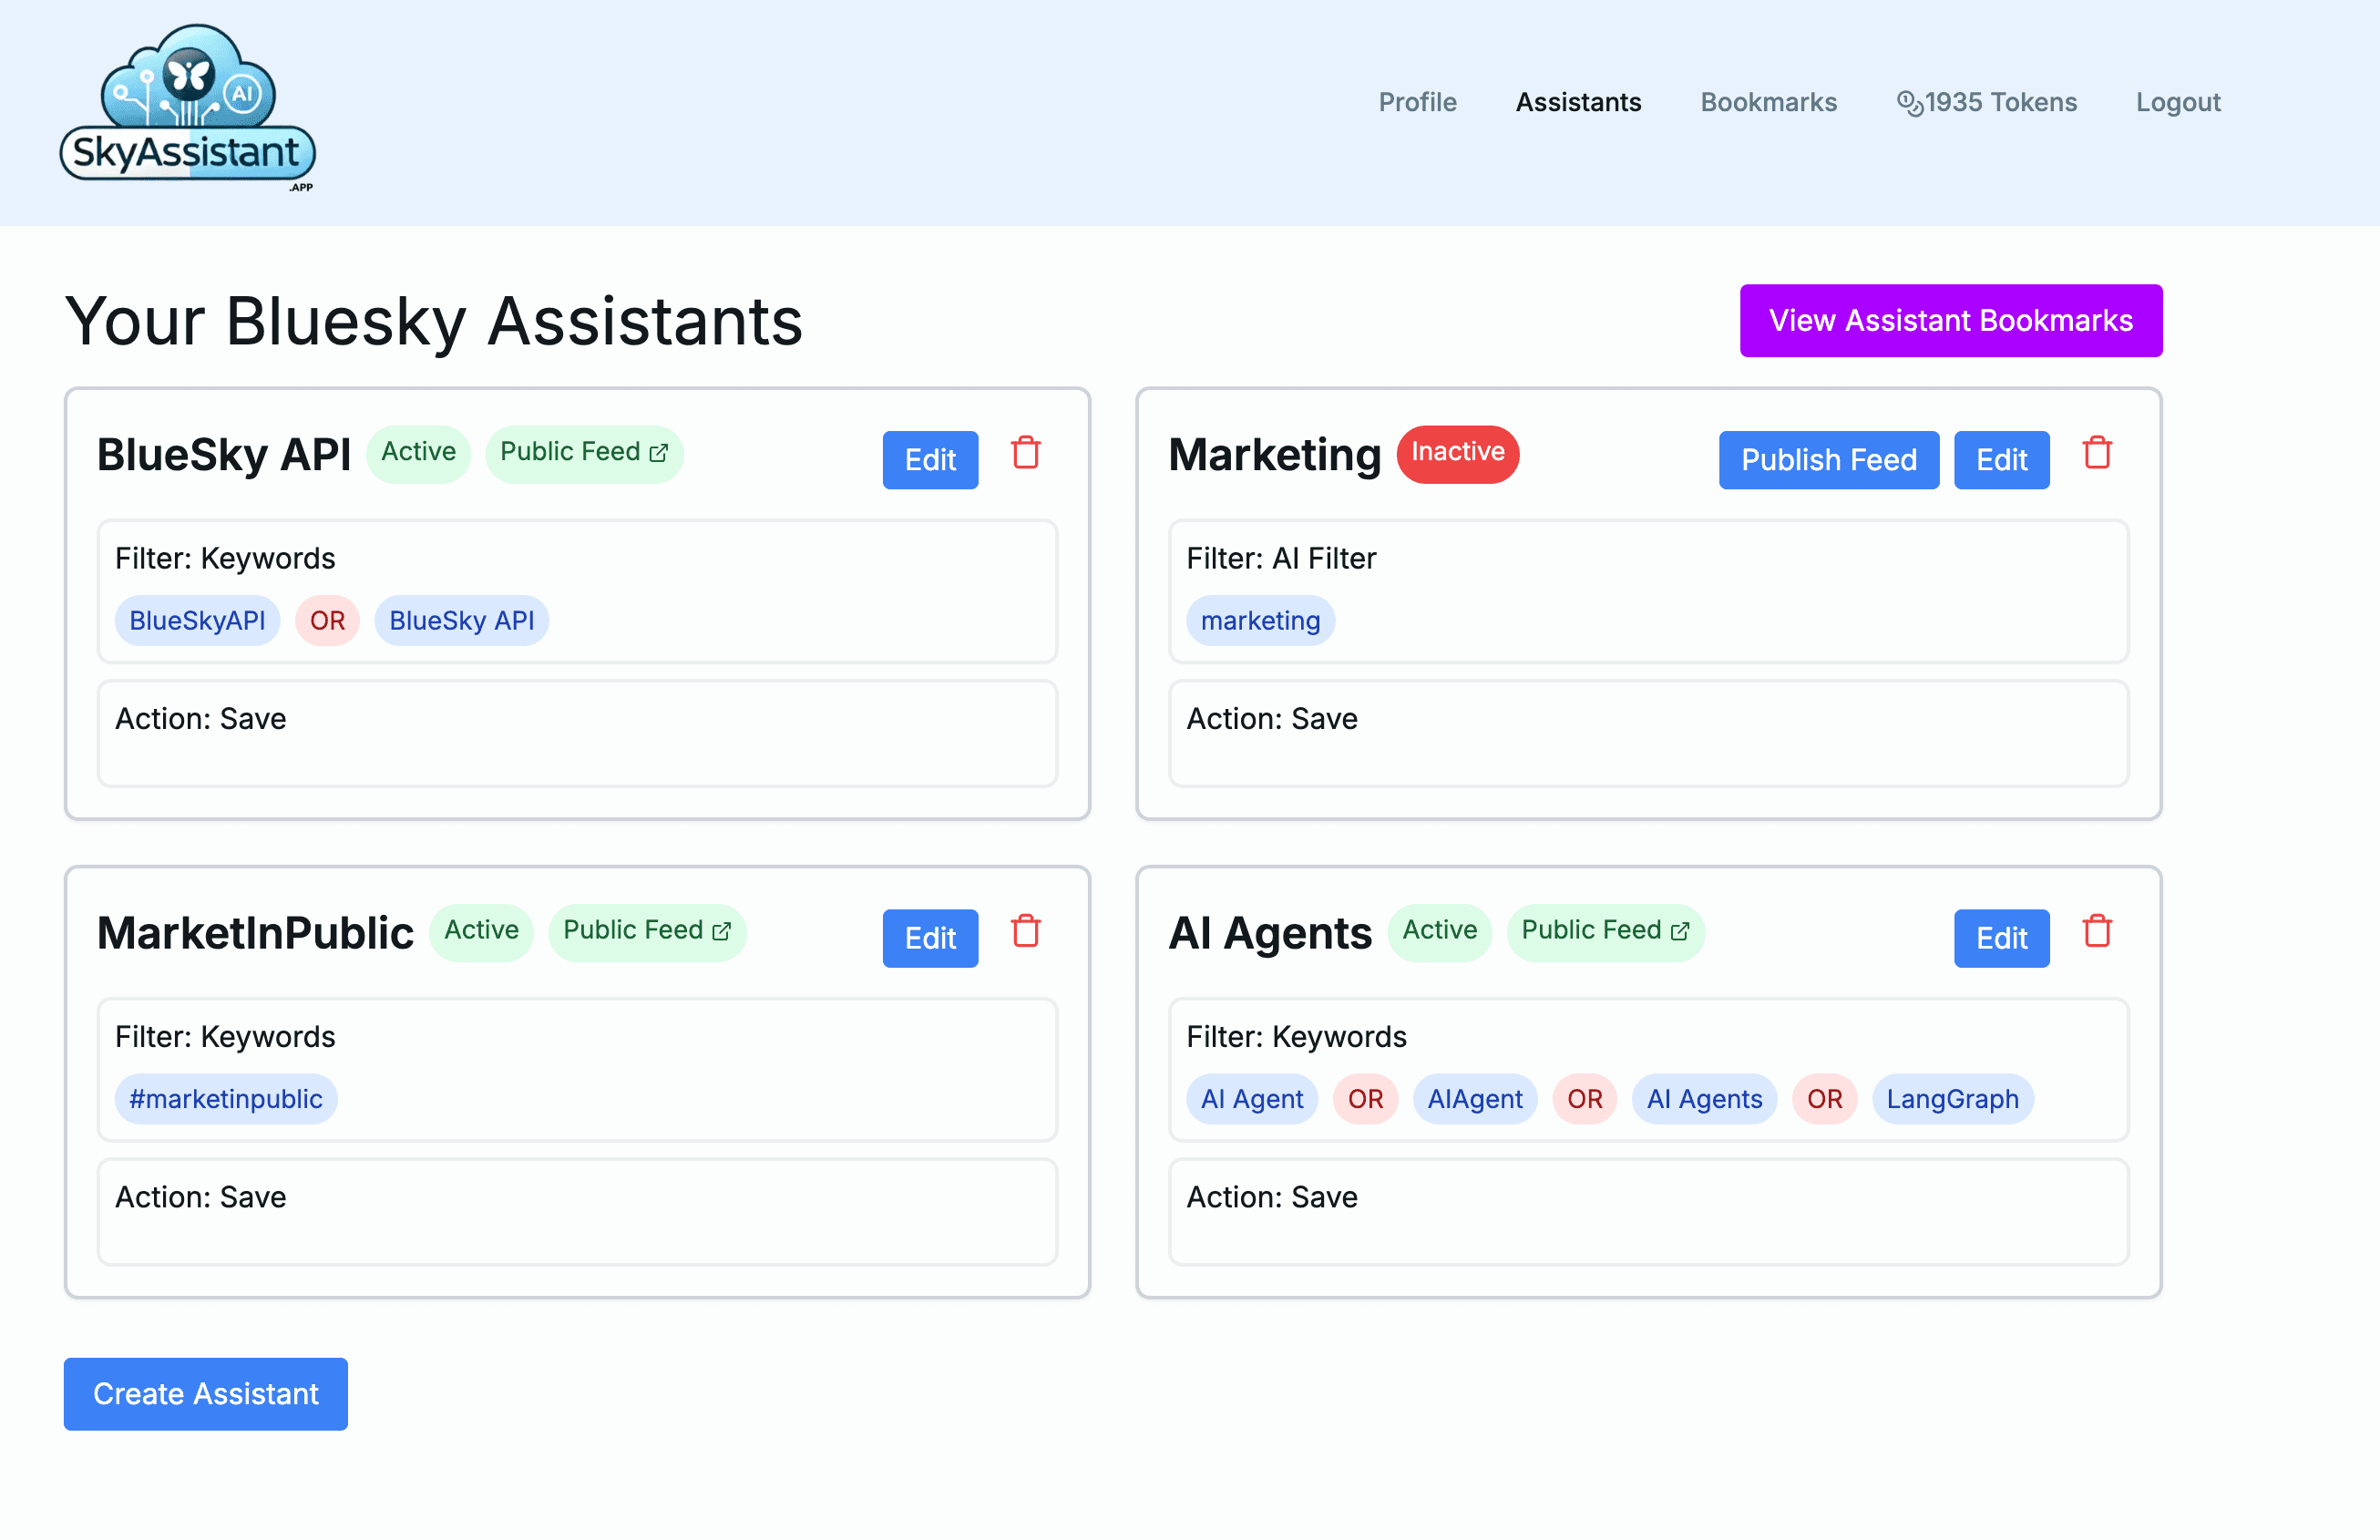This screenshot has height=1540, width=2380.
Task: Open BlueSky API Public Feed link
Action: point(584,453)
